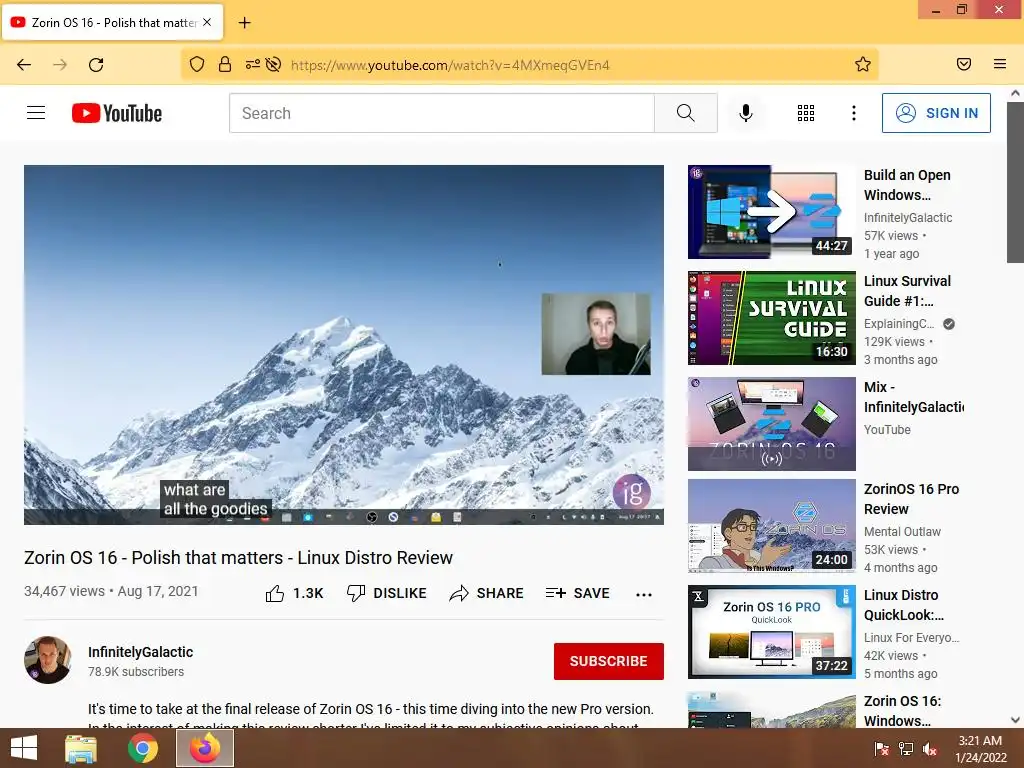The image size is (1024, 768).
Task: Search with your voice microphone
Action: (746, 113)
